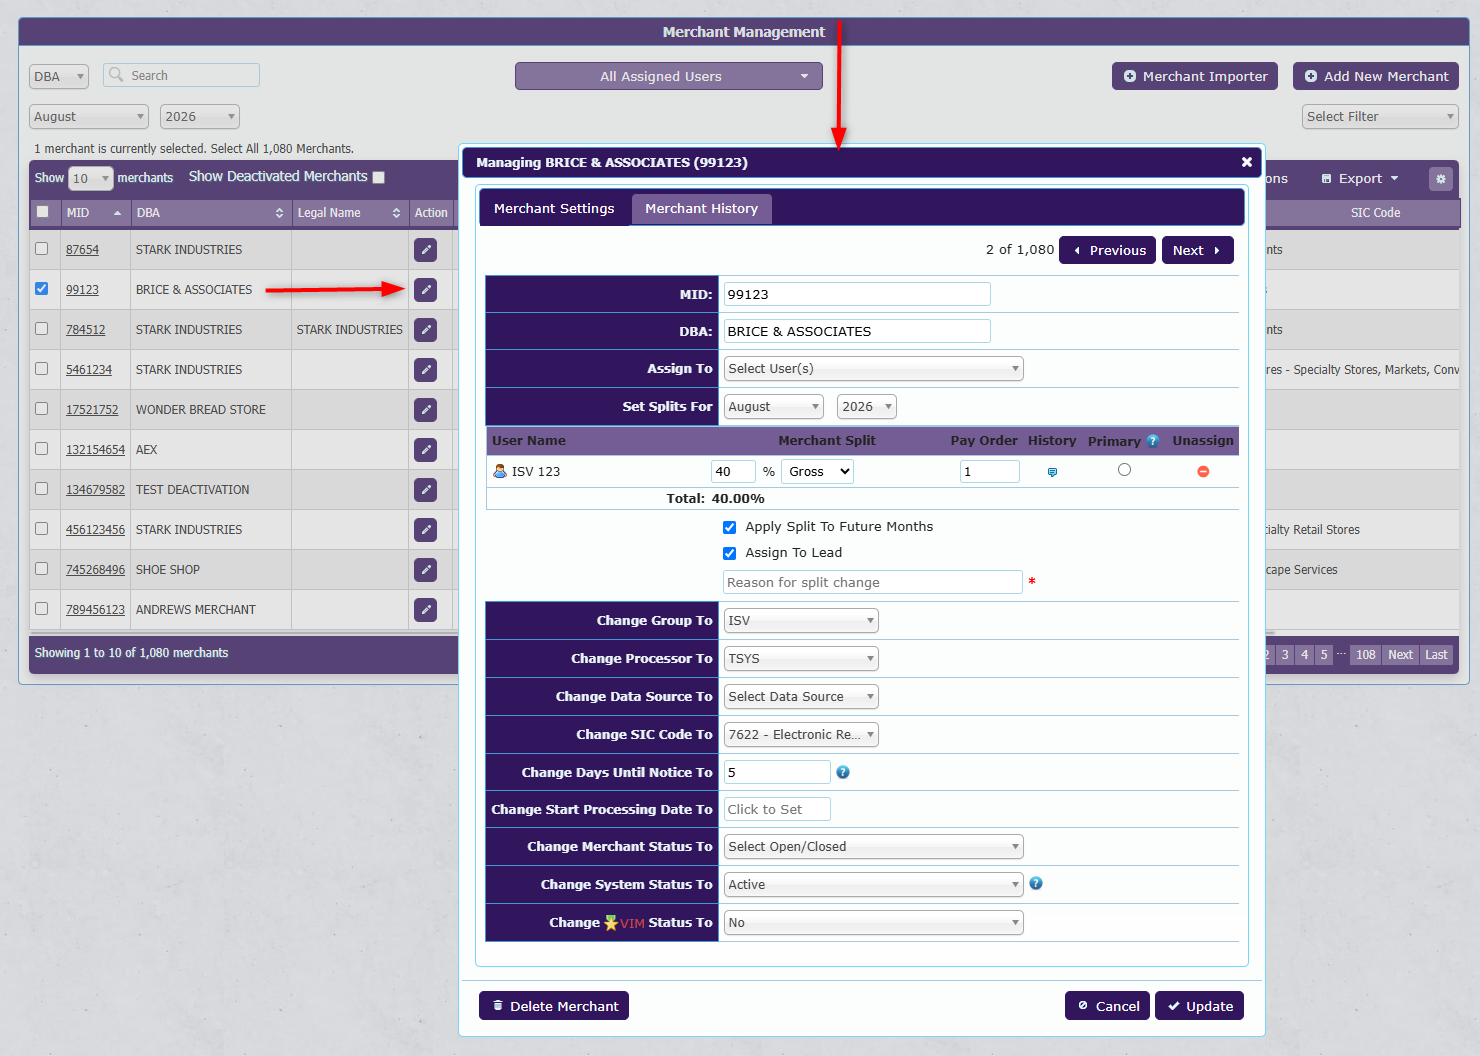Check the box for merchant 87654
This screenshot has height=1056, width=1480.
(42, 249)
